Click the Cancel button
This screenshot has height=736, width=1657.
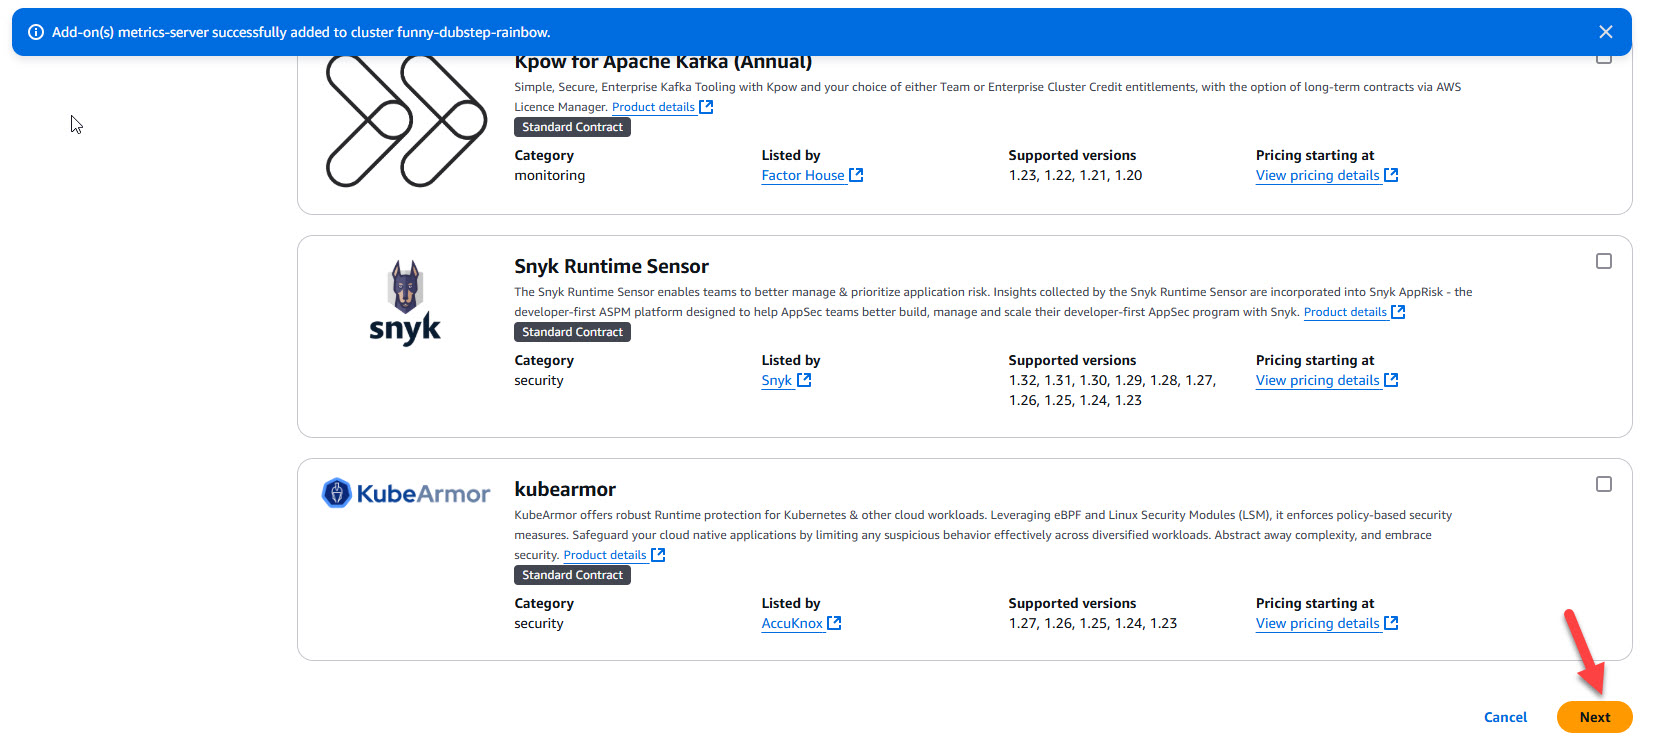pos(1505,717)
